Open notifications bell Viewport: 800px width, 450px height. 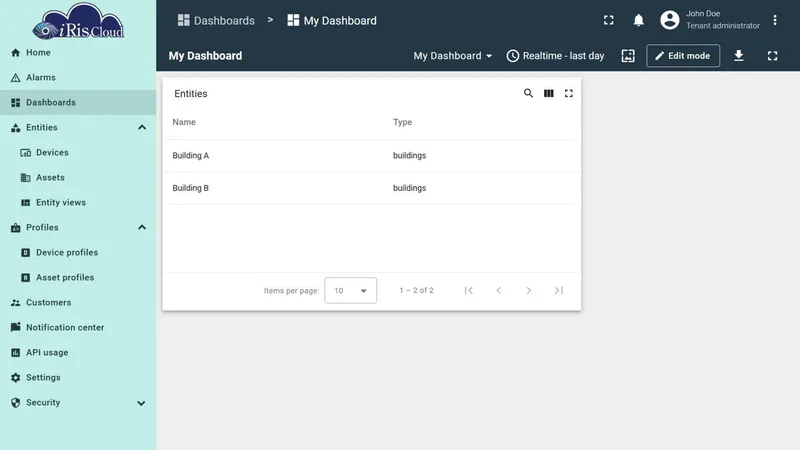click(638, 20)
